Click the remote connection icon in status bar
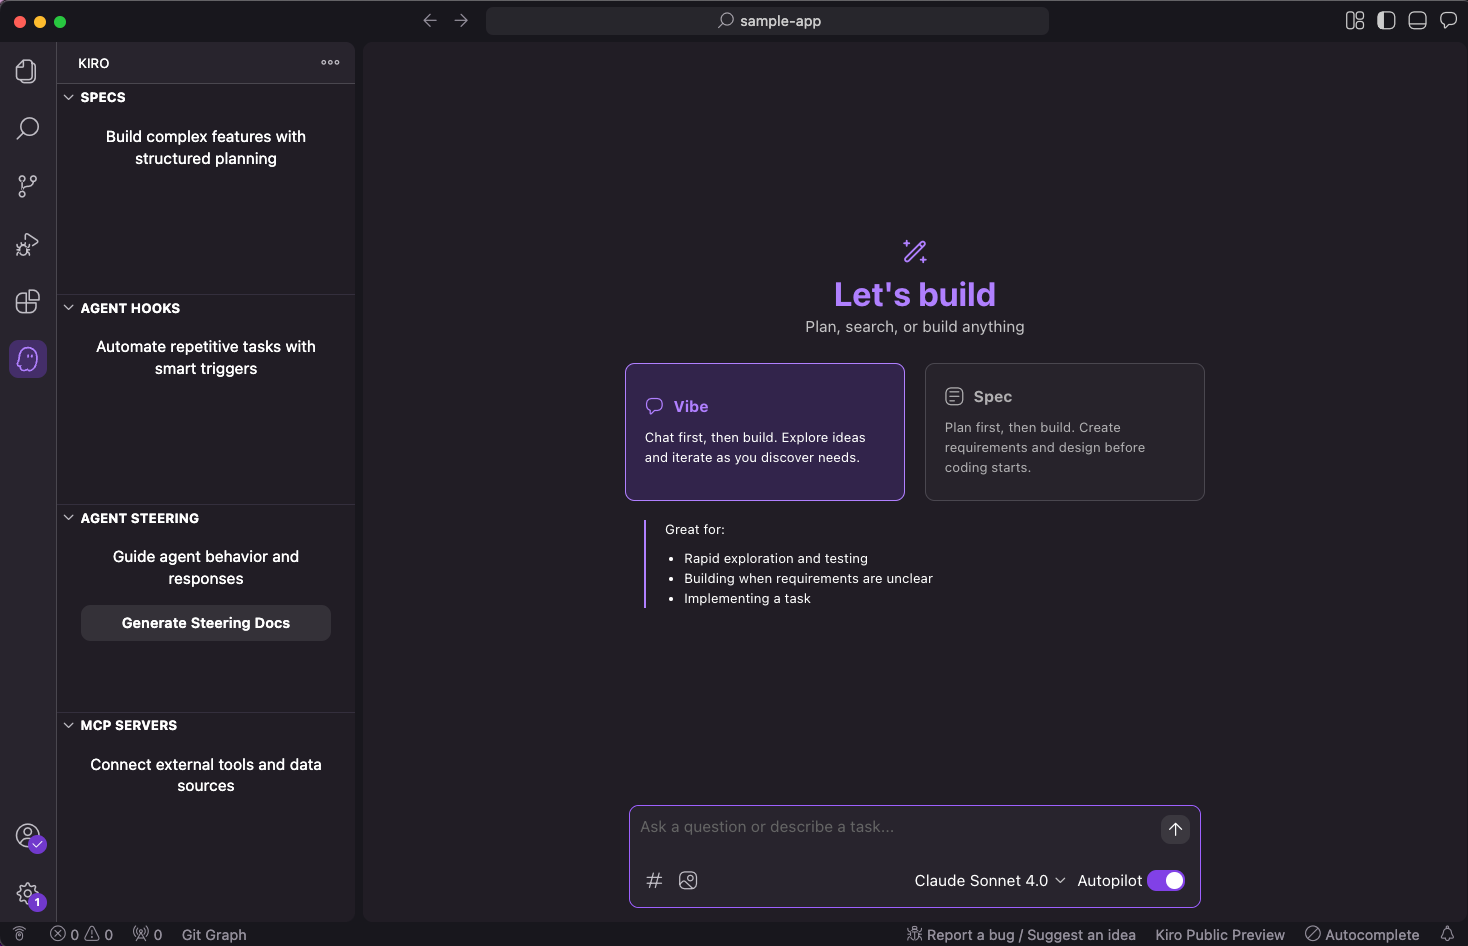1468x946 pixels. [x=19, y=934]
